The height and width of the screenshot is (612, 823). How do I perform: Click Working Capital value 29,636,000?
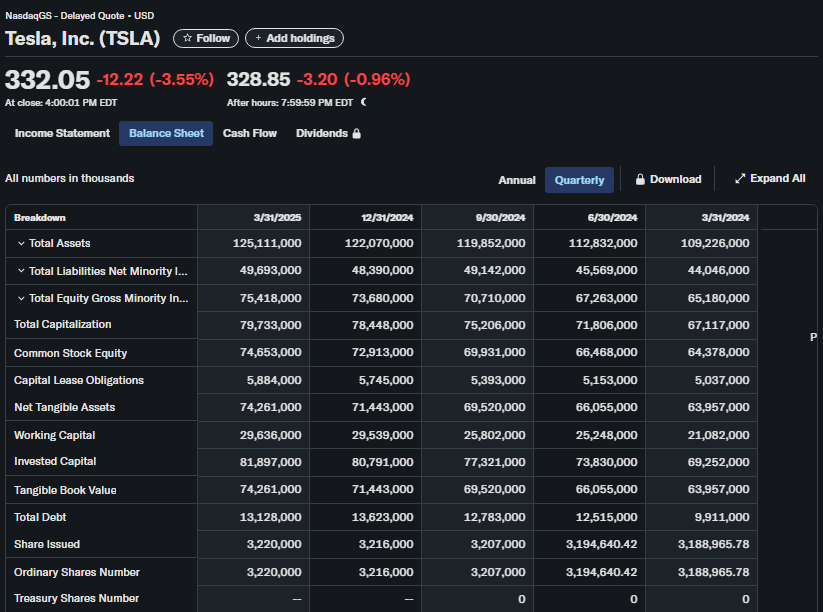click(x=270, y=435)
